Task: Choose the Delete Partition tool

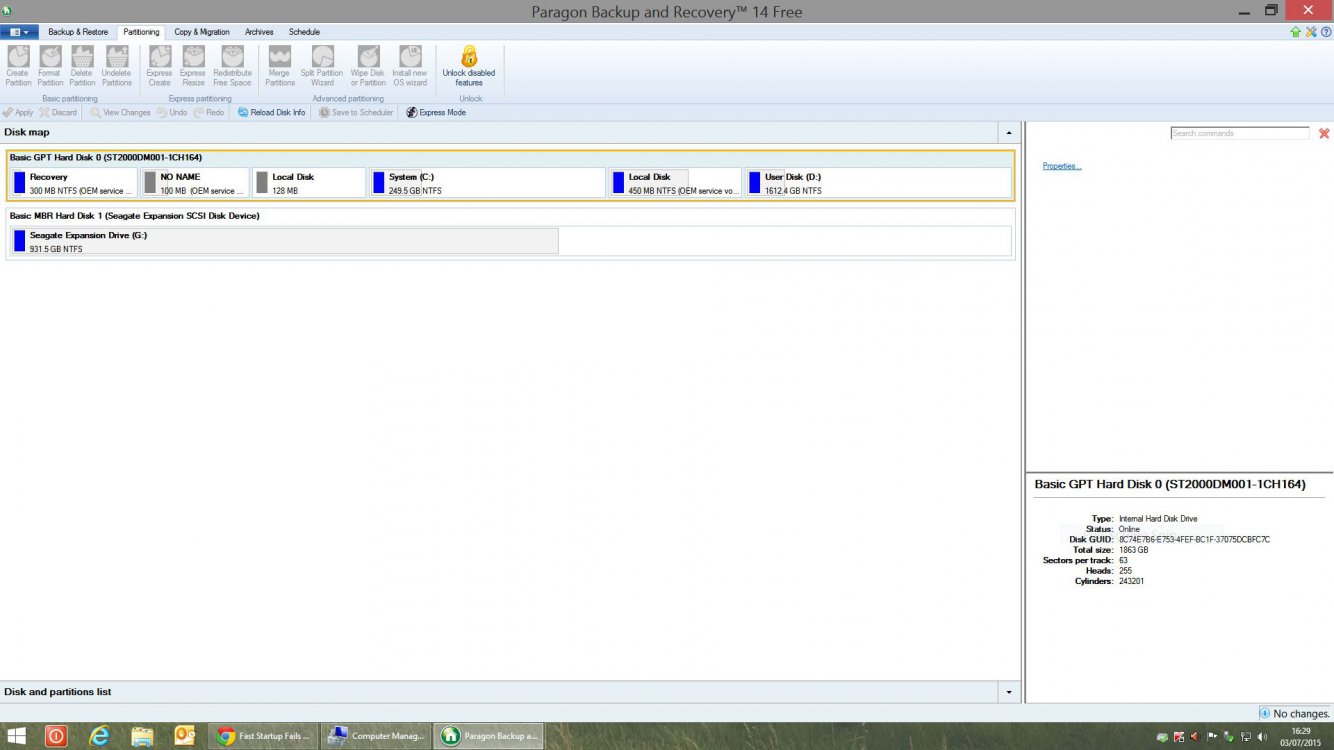Action: click(82, 66)
